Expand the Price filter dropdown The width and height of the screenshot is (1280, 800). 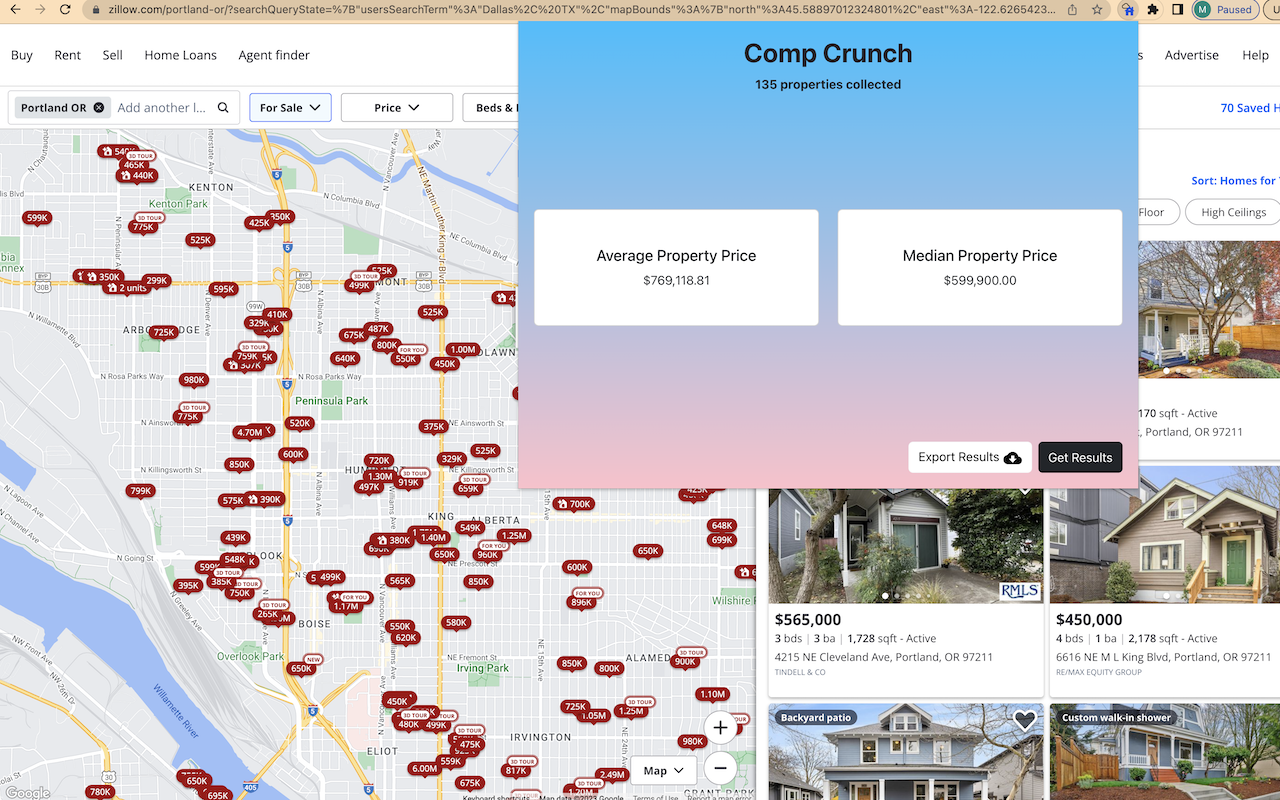click(x=397, y=108)
